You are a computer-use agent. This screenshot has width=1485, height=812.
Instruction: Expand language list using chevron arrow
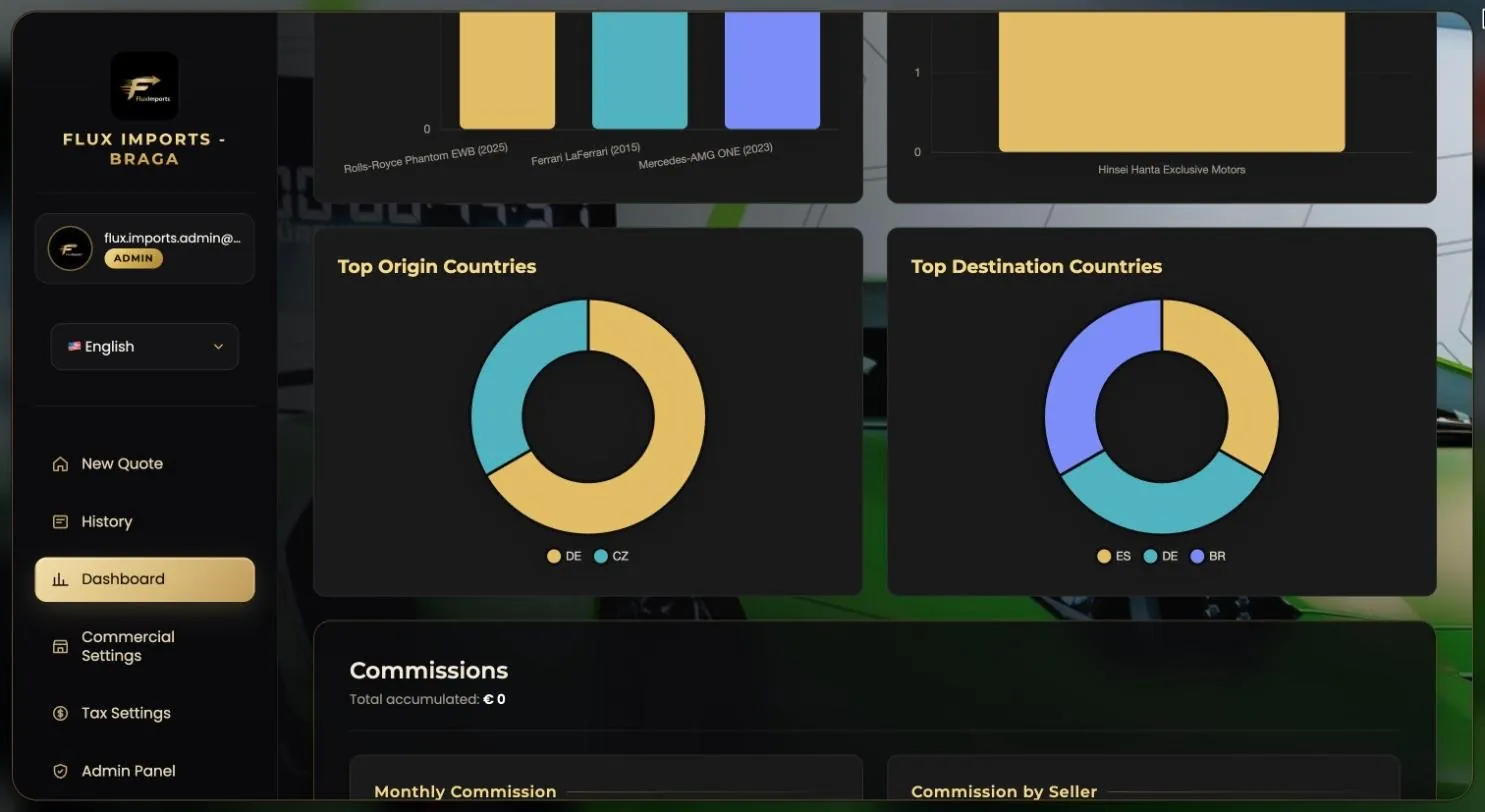(x=218, y=347)
